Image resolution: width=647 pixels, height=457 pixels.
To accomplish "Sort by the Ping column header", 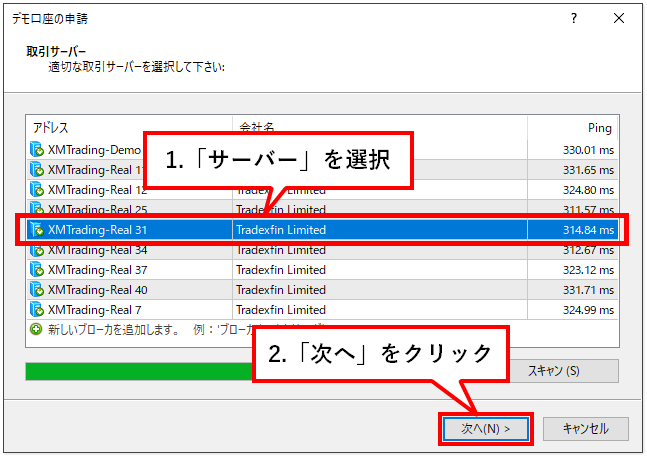I will [x=573, y=128].
